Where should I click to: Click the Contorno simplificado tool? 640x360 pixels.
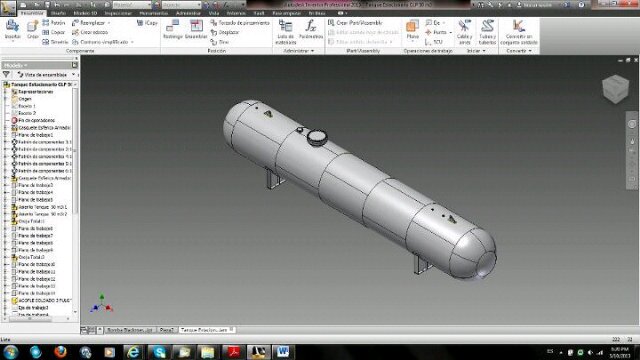(x=103, y=42)
